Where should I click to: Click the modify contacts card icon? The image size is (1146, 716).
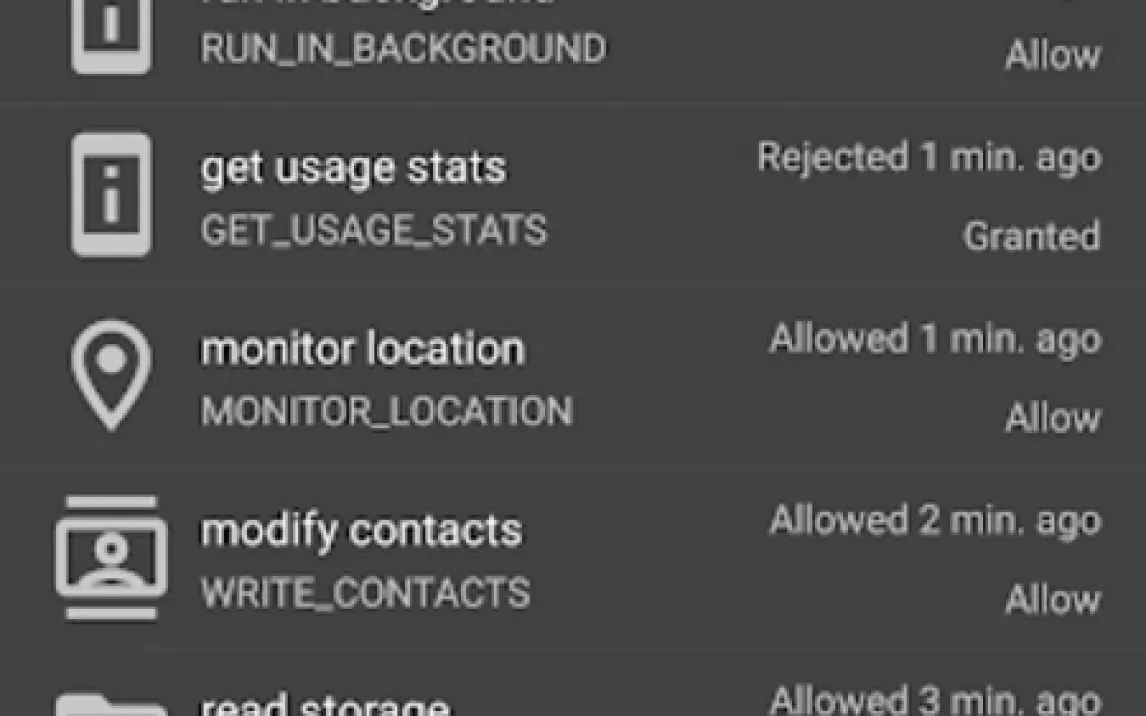[x=111, y=556]
